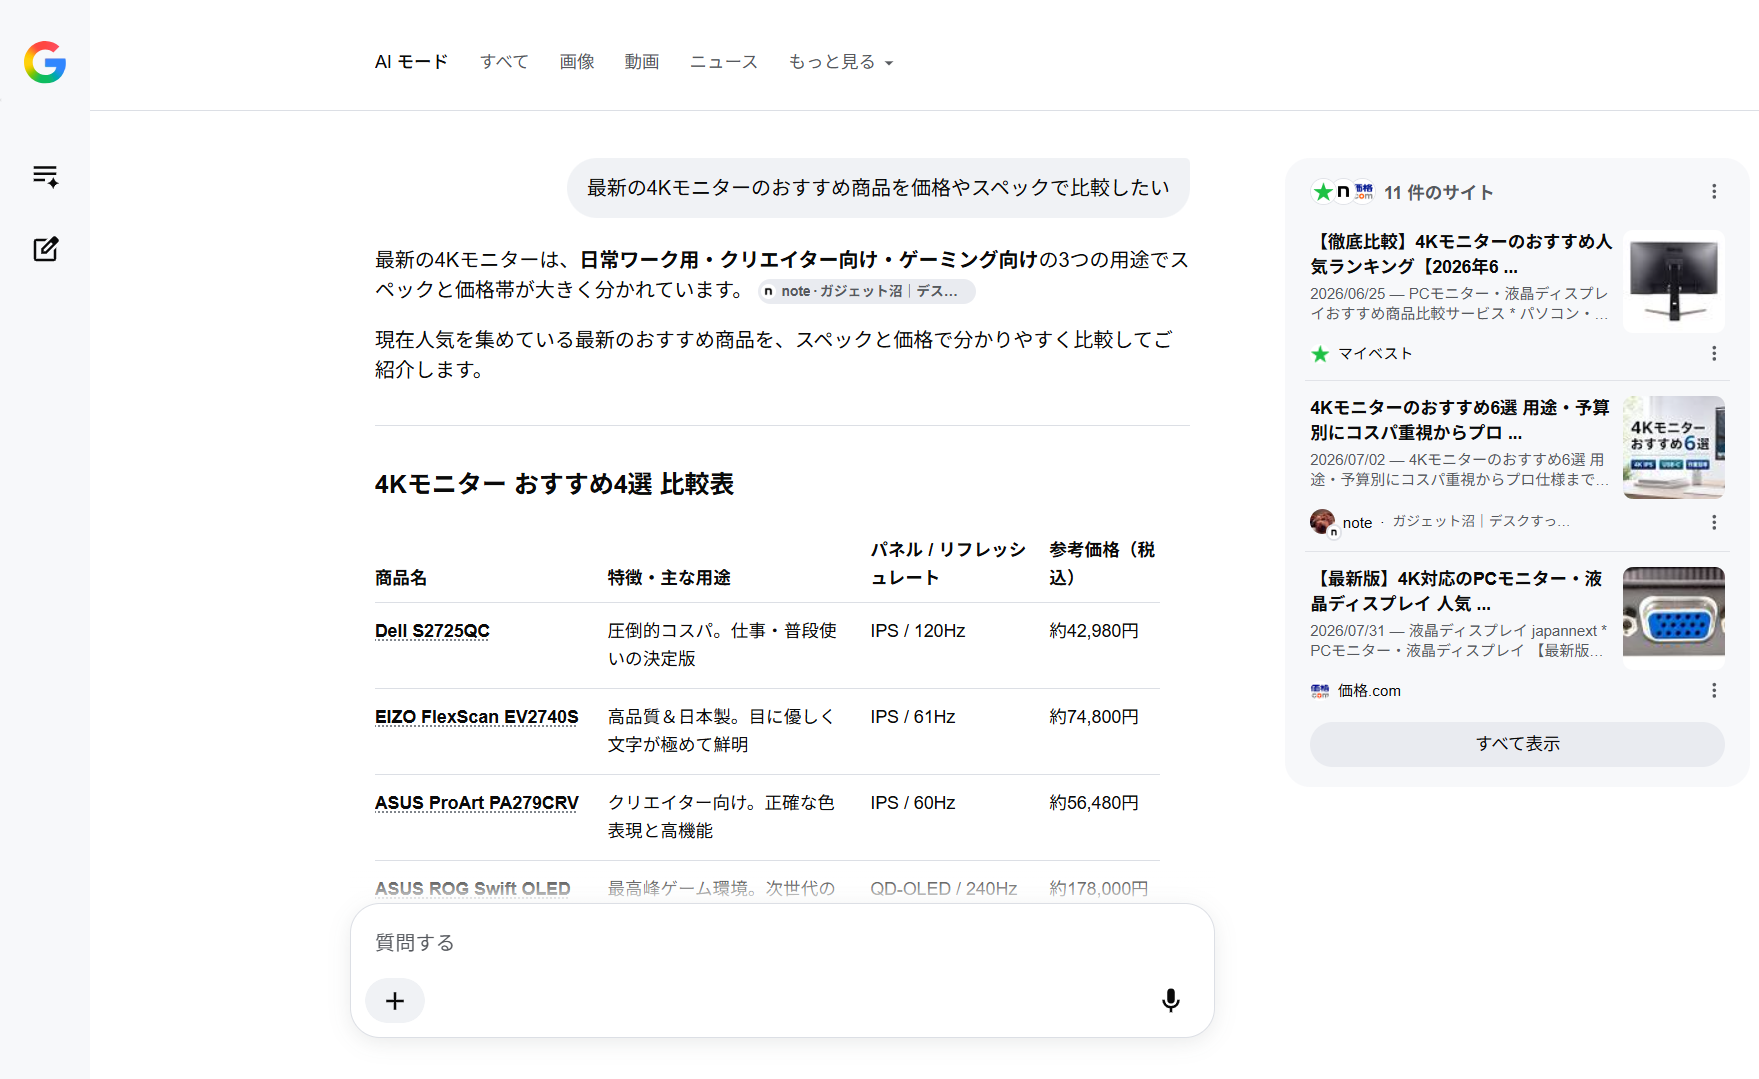The height and width of the screenshot is (1079, 1759).
Task: Click the 約42,980円 price cell
Action: coord(1094,631)
